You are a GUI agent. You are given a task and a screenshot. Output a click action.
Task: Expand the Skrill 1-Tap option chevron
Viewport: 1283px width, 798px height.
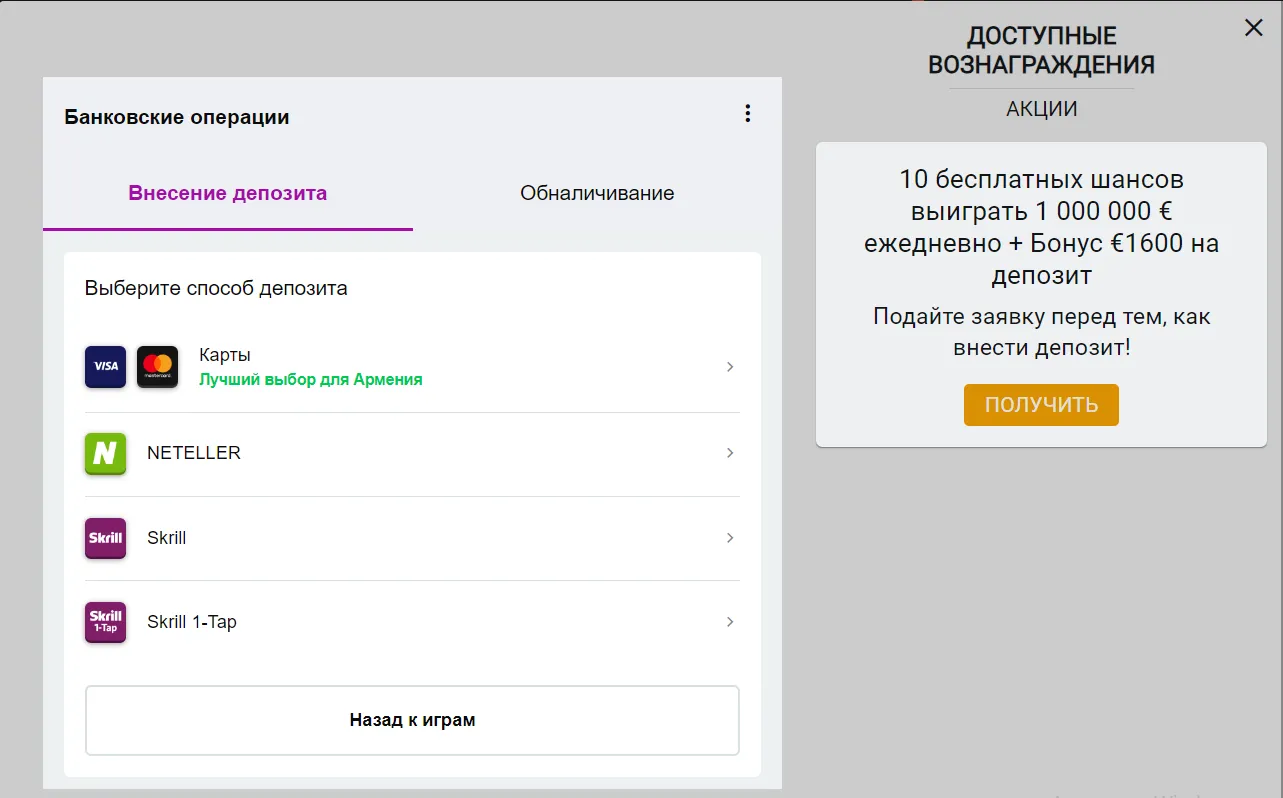click(x=730, y=622)
